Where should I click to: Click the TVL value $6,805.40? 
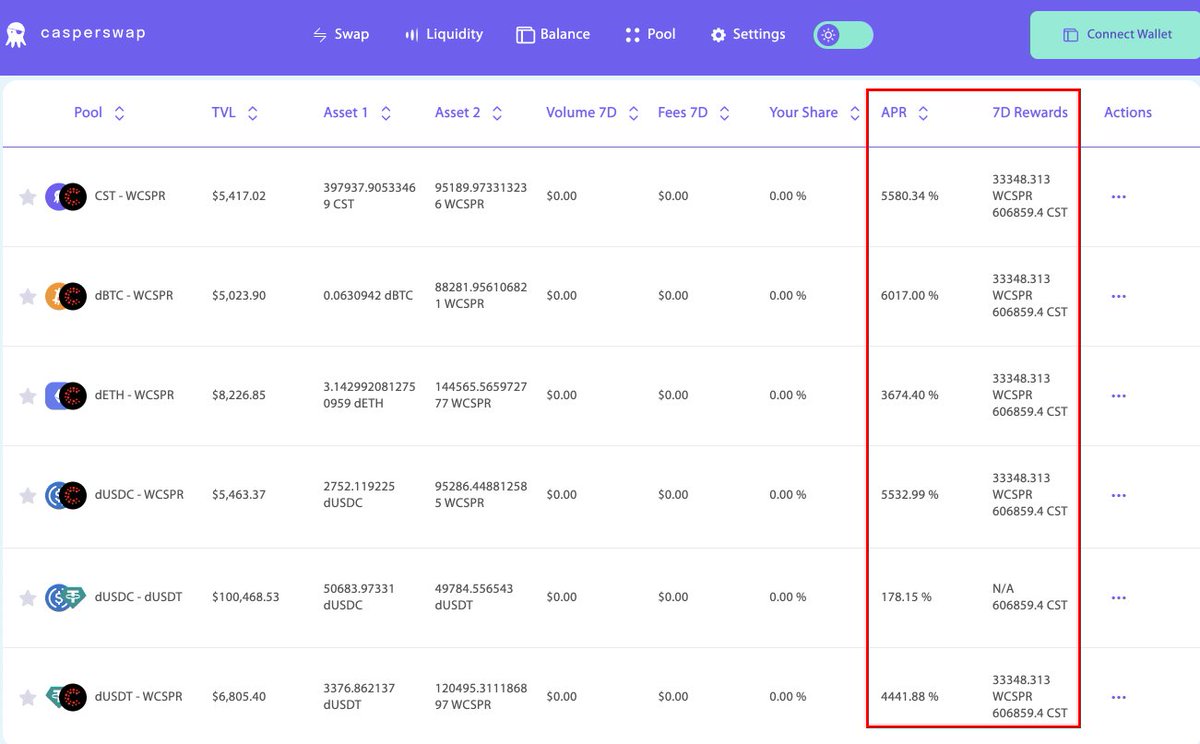pyautogui.click(x=239, y=696)
